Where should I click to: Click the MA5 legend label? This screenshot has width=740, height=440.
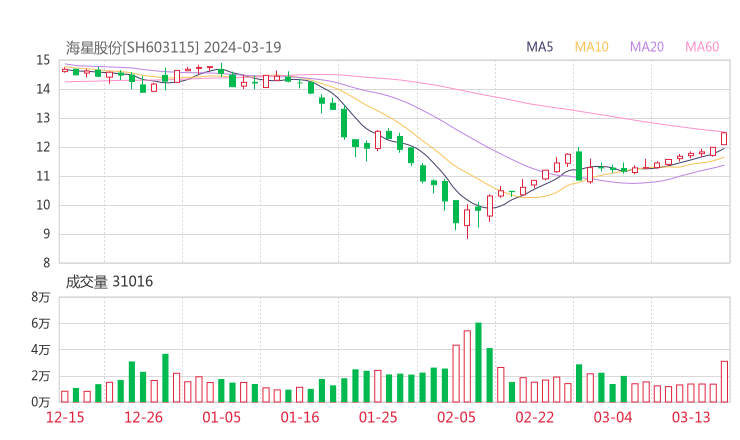539,47
